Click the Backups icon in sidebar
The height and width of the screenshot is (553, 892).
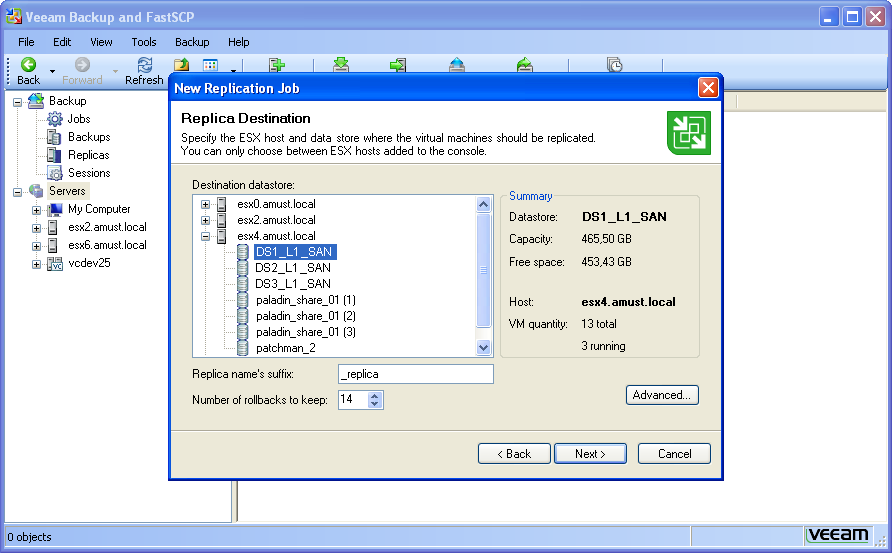[55, 137]
